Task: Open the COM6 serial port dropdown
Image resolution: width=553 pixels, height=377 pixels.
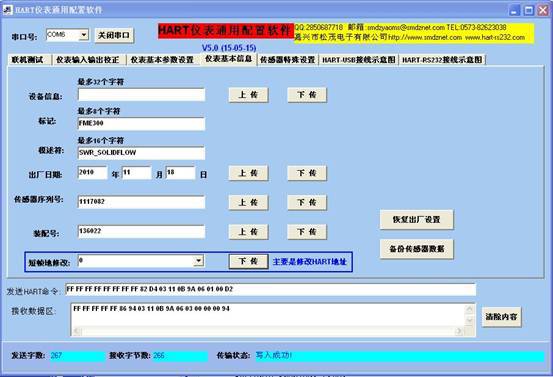Action: click(x=84, y=35)
